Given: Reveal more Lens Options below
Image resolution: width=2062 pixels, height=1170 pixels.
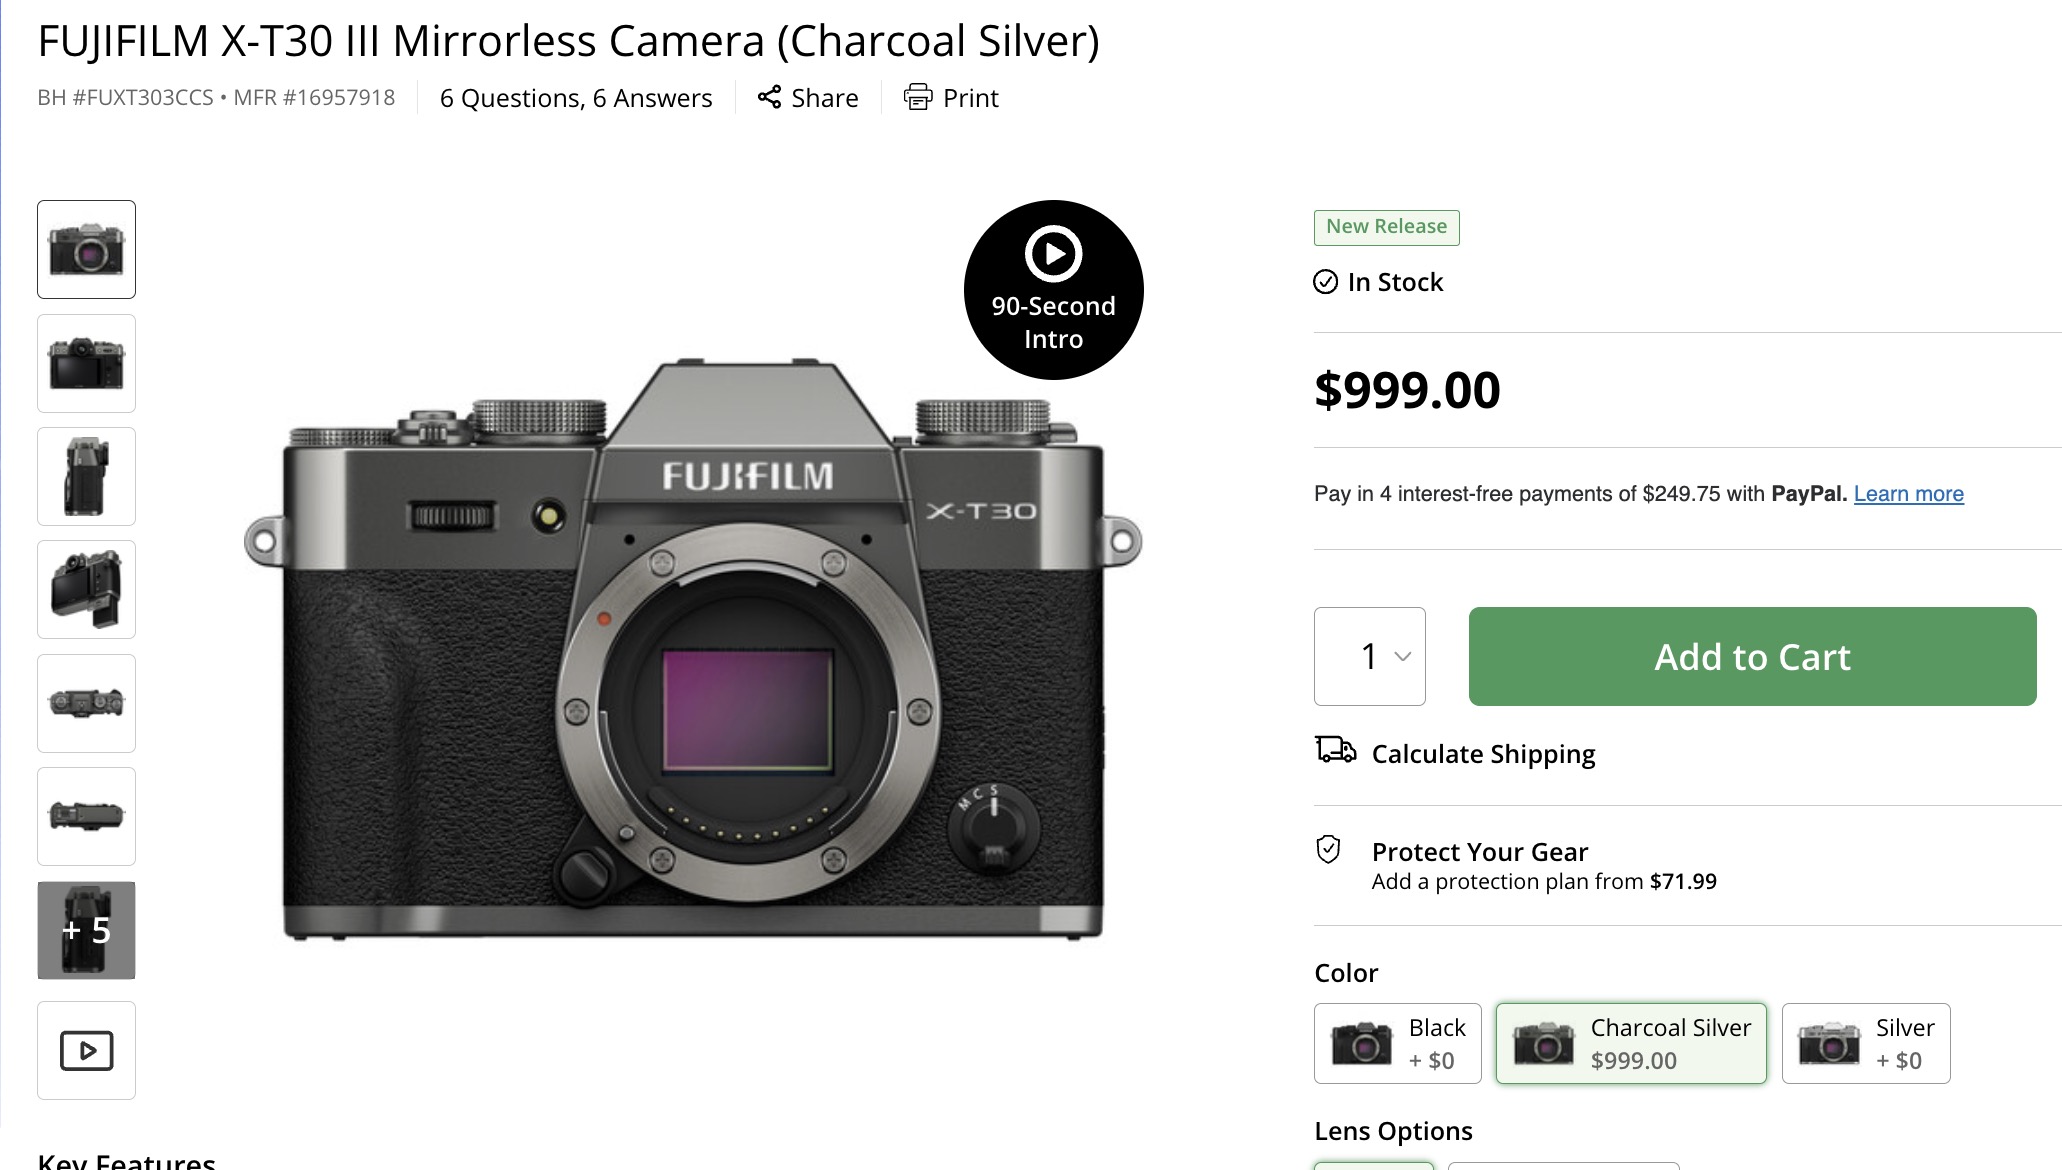Looking at the screenshot, I should 1393,1131.
